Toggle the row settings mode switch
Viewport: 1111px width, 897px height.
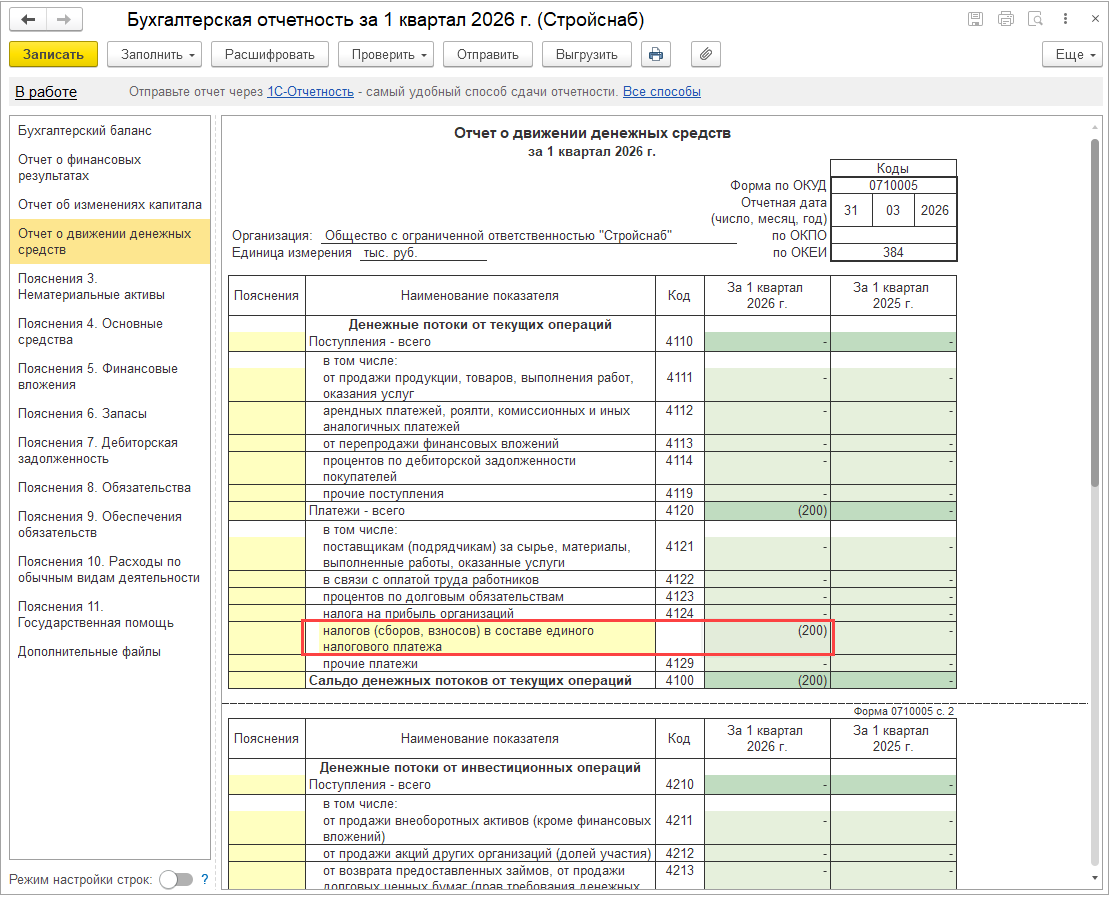click(x=176, y=880)
